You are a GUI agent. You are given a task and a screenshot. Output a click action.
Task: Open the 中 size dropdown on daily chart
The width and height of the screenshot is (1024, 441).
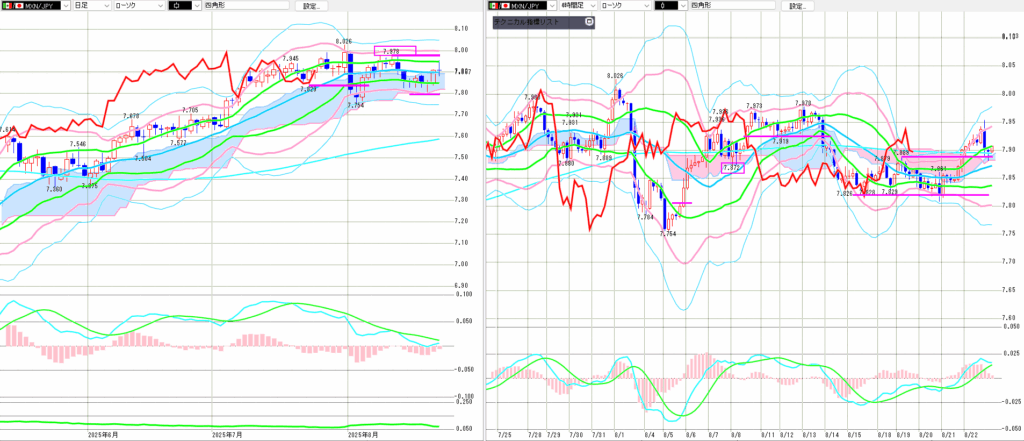click(184, 5)
